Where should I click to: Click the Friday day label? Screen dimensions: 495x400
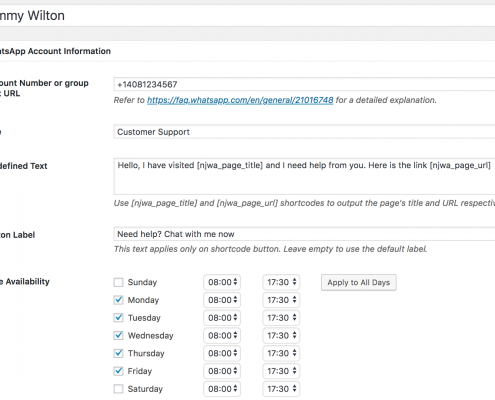(x=140, y=371)
